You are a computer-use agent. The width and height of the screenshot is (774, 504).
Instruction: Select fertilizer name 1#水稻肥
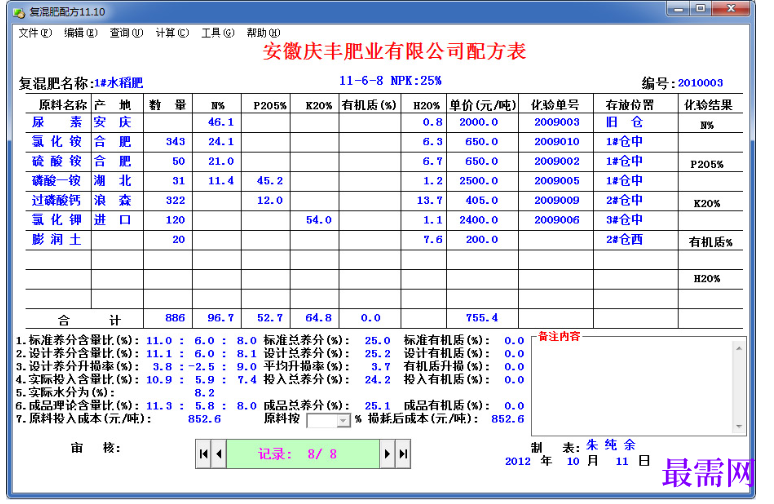point(119,83)
